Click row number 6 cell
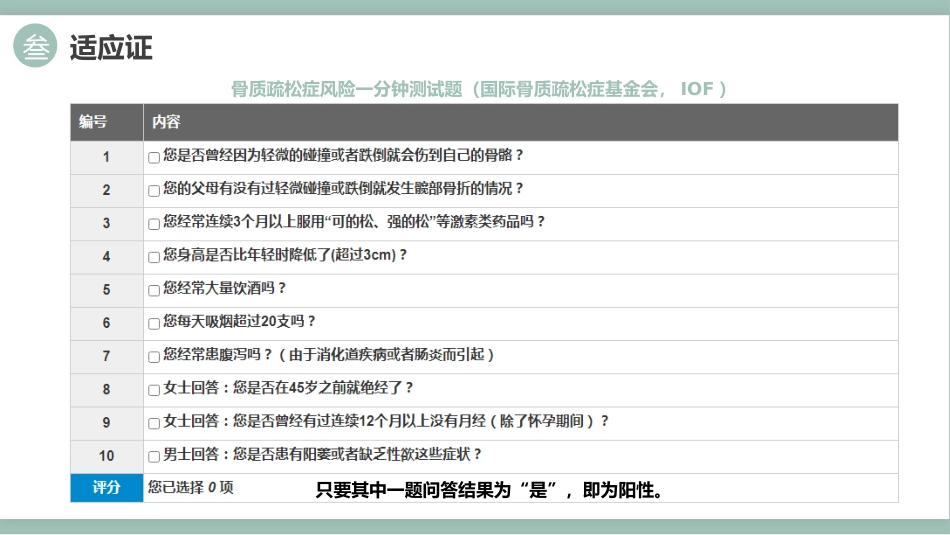Image resolution: width=950 pixels, height=535 pixels. tap(107, 324)
